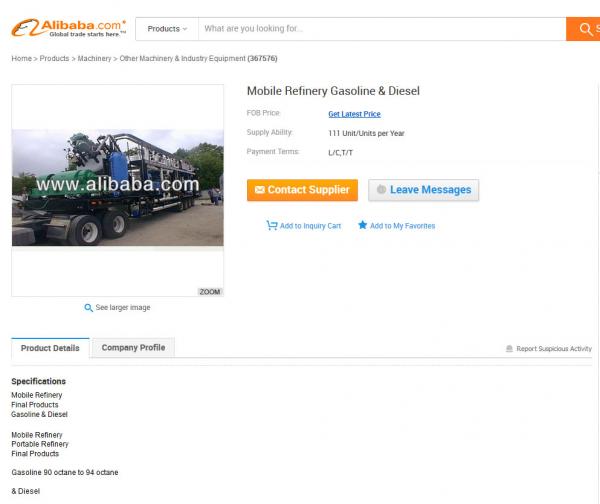This screenshot has height=504, width=600.
Task: Click the ZOOM label on product image
Action: (210, 292)
